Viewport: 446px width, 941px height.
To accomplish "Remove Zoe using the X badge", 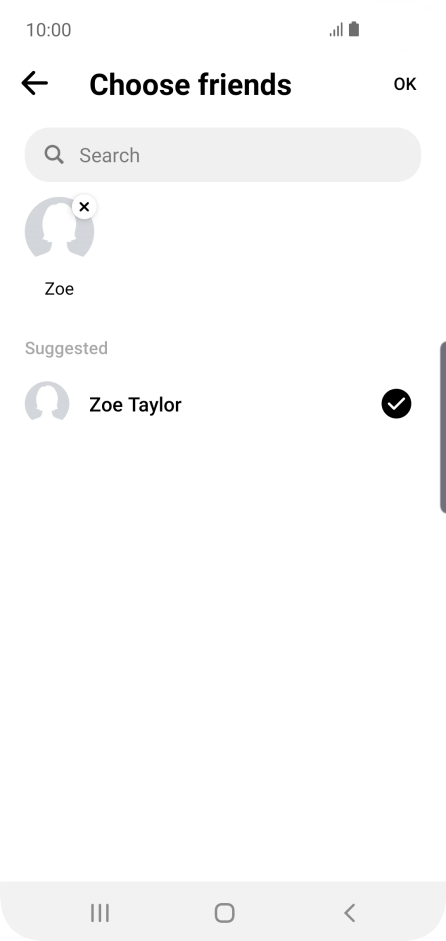I will 84,207.
